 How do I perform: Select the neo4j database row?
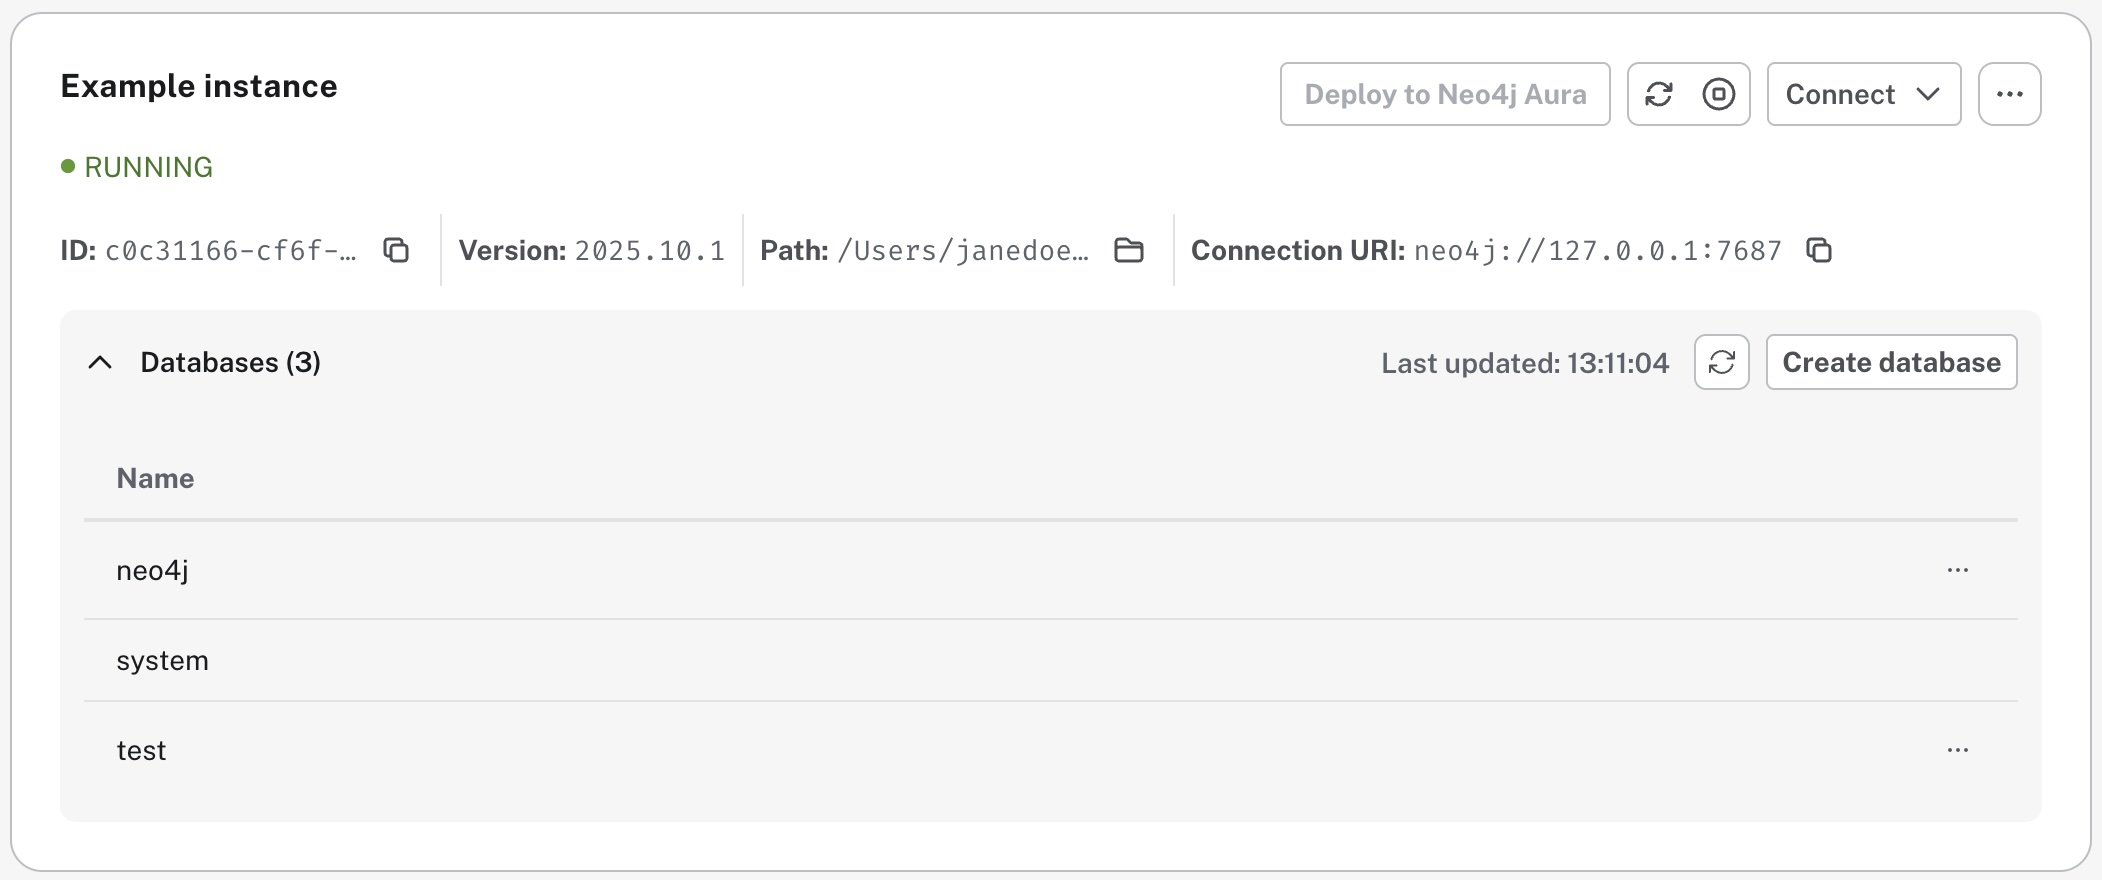(153, 570)
